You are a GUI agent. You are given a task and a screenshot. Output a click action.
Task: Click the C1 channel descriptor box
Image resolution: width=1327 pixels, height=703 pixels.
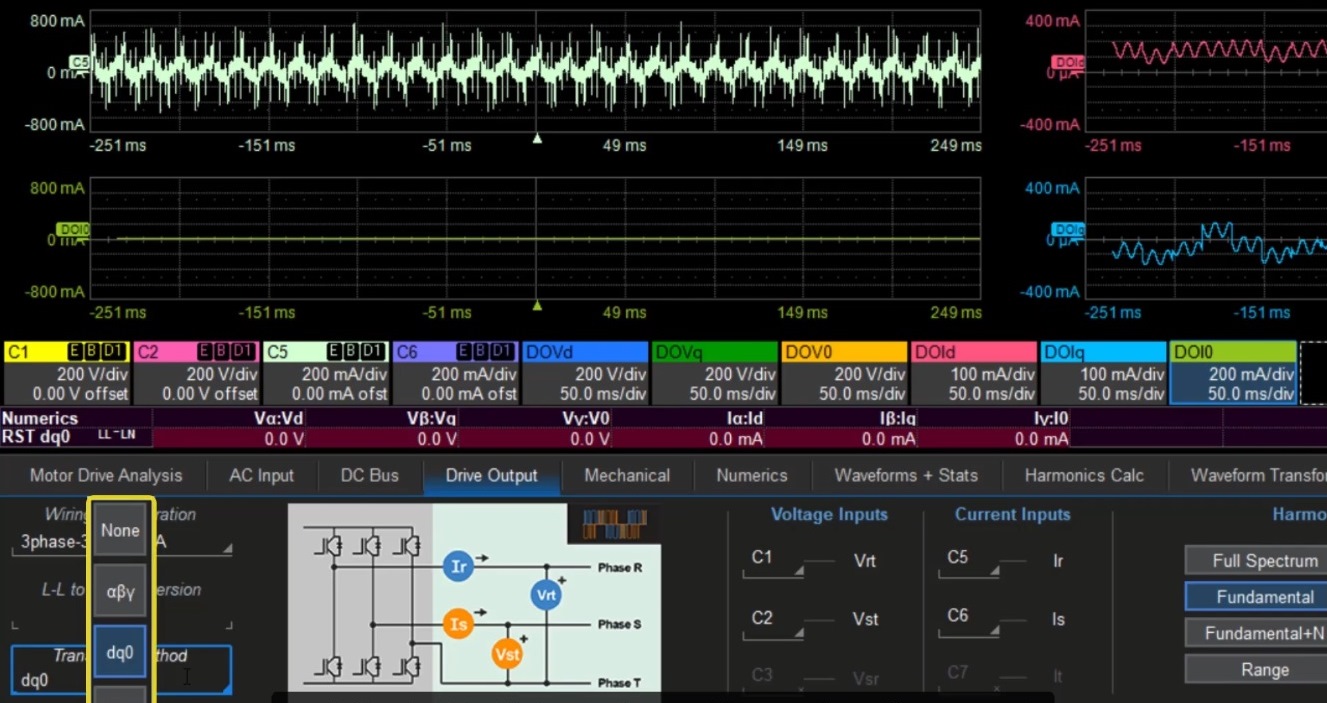(66, 373)
